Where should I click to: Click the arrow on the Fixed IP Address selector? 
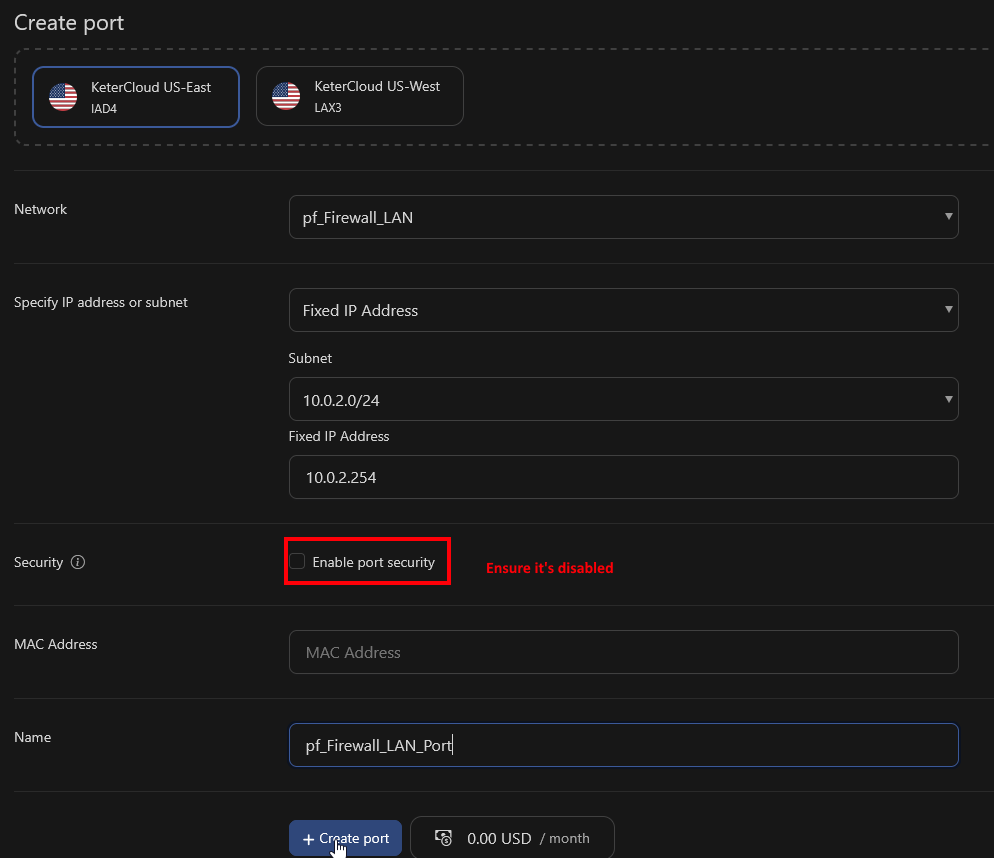point(946,310)
